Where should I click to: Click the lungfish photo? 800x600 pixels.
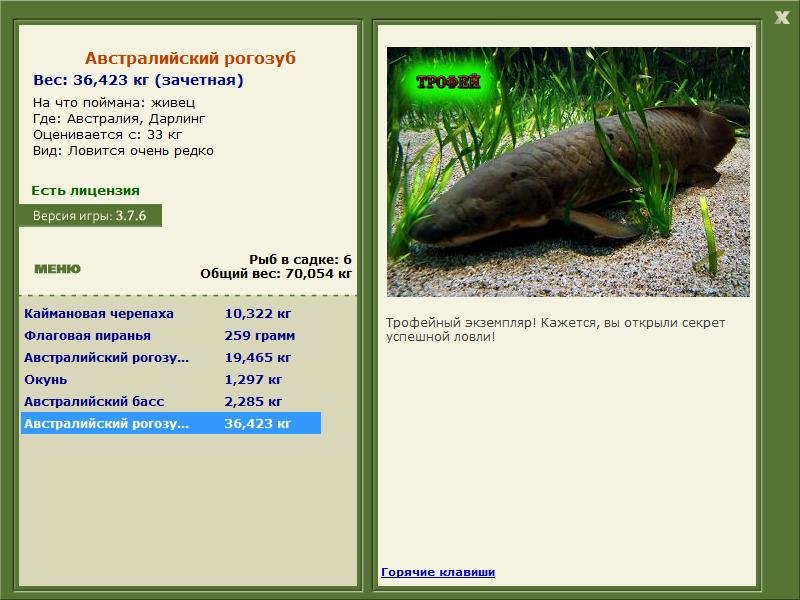click(x=568, y=172)
